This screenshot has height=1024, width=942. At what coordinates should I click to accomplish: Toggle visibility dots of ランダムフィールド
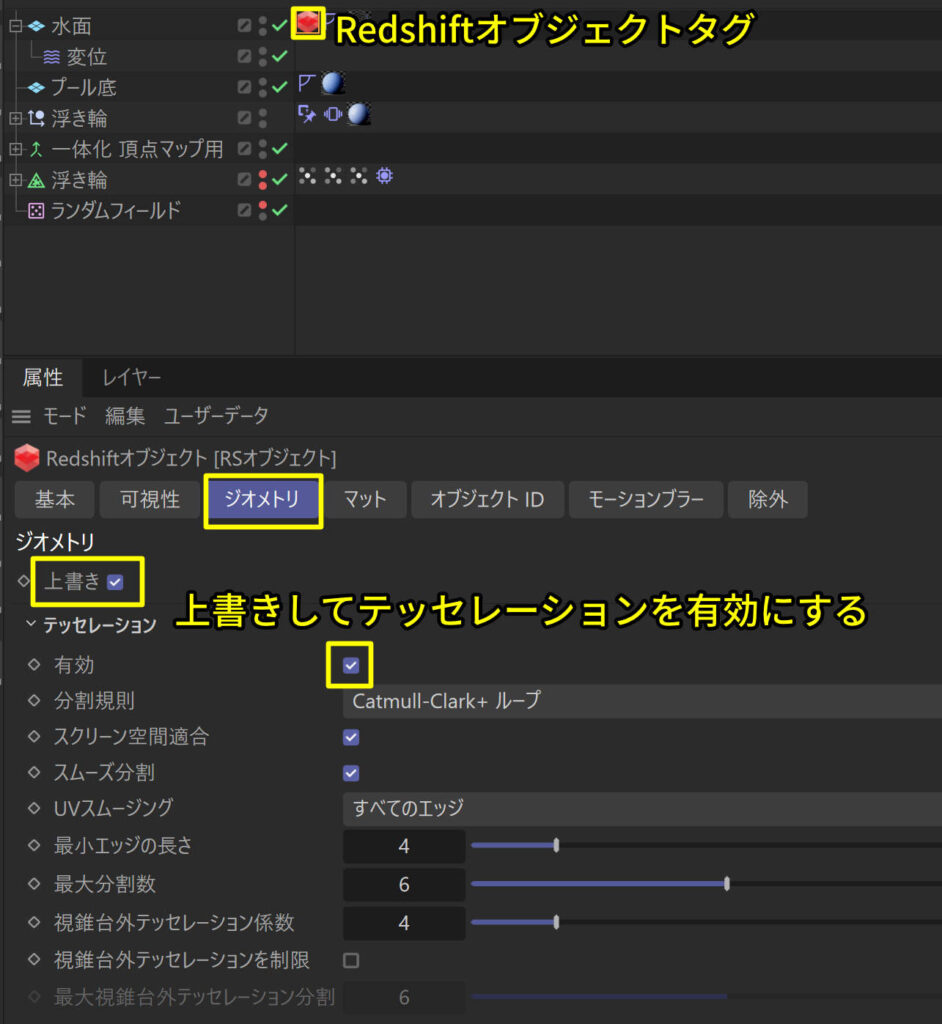tap(263, 210)
